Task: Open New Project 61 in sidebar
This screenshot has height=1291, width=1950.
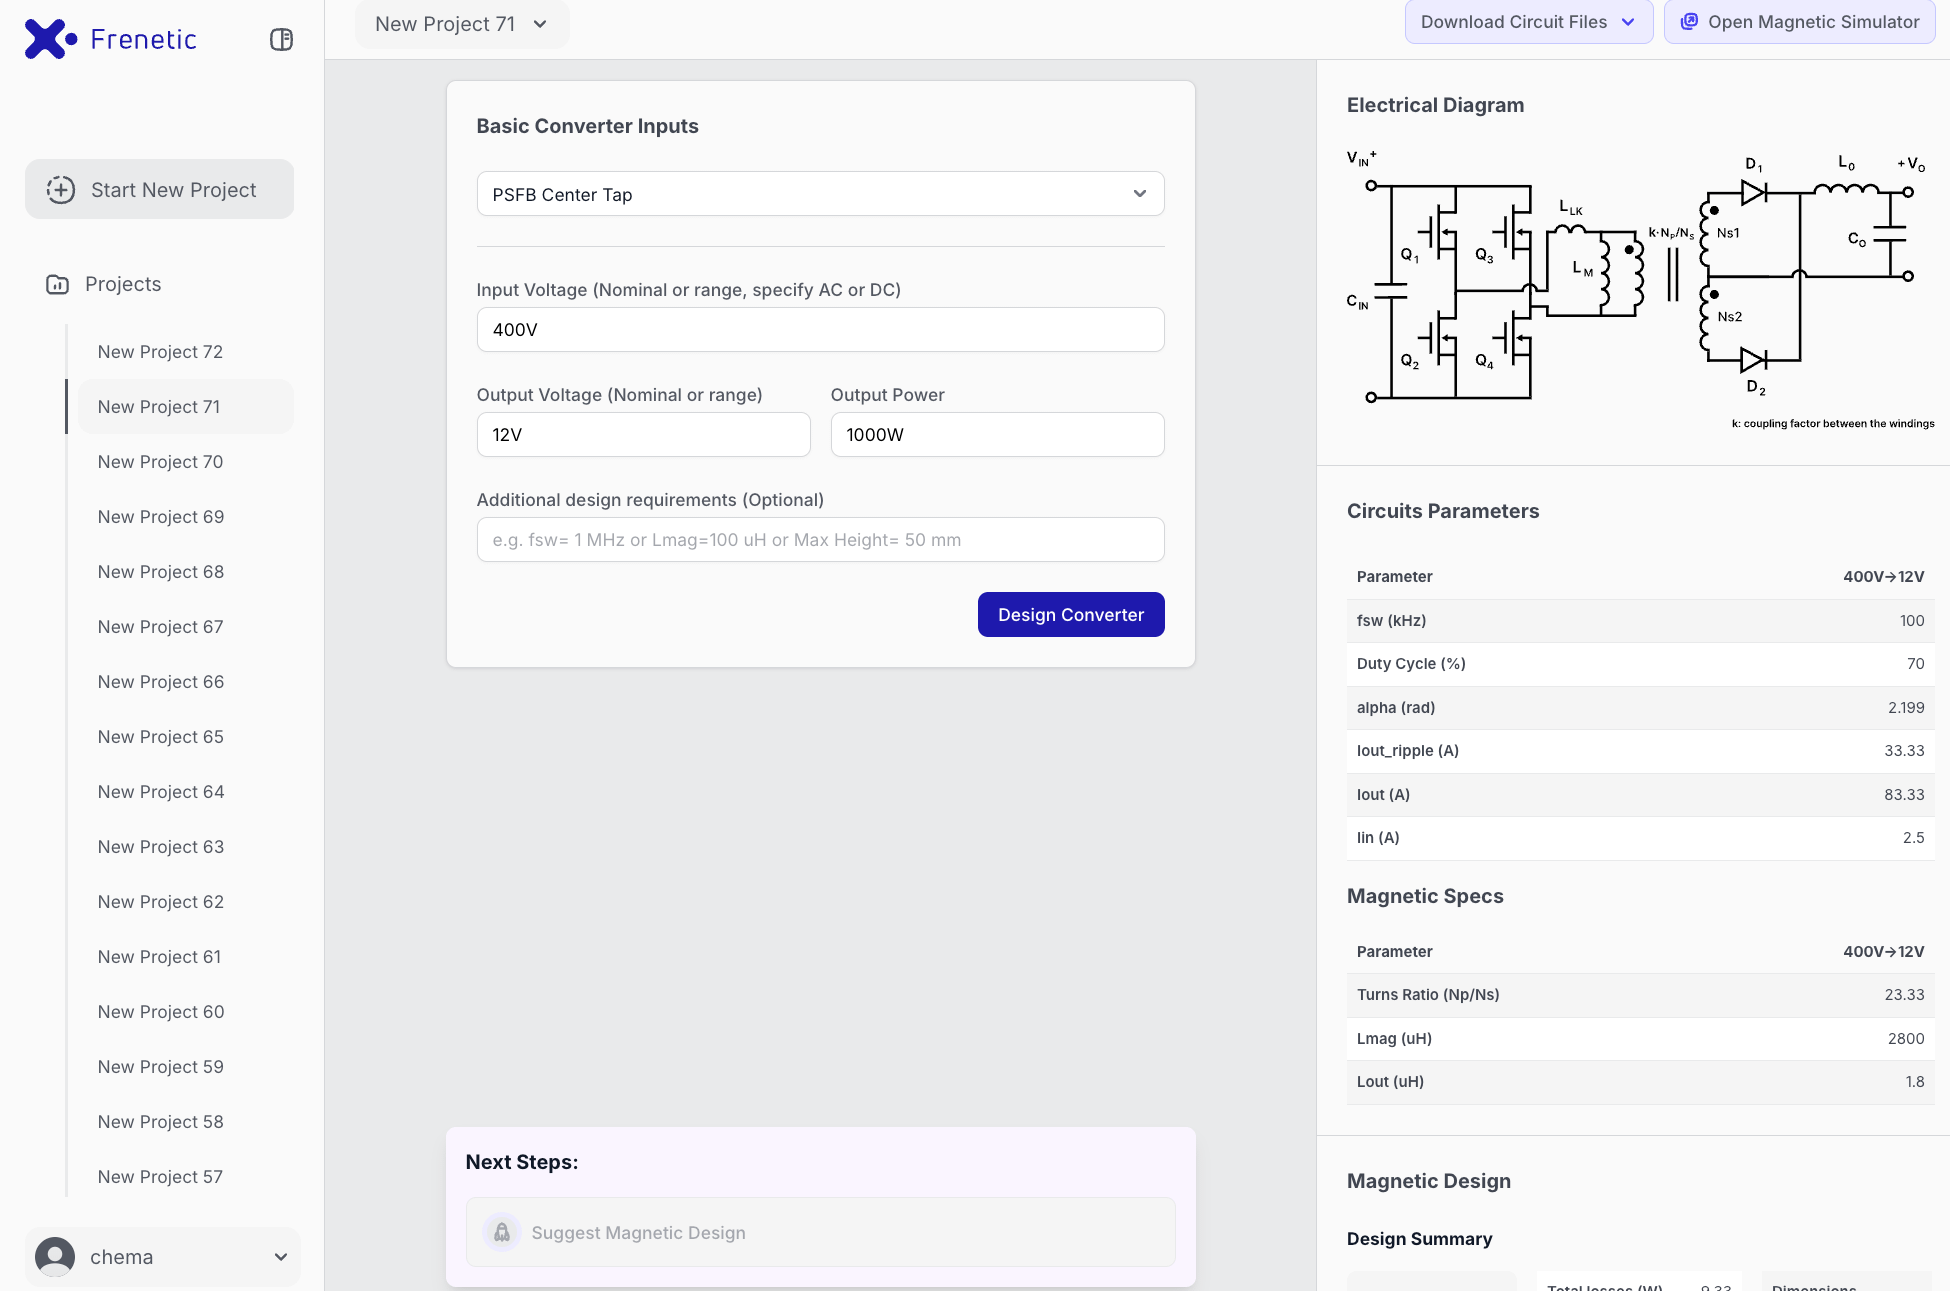Action: (186, 957)
